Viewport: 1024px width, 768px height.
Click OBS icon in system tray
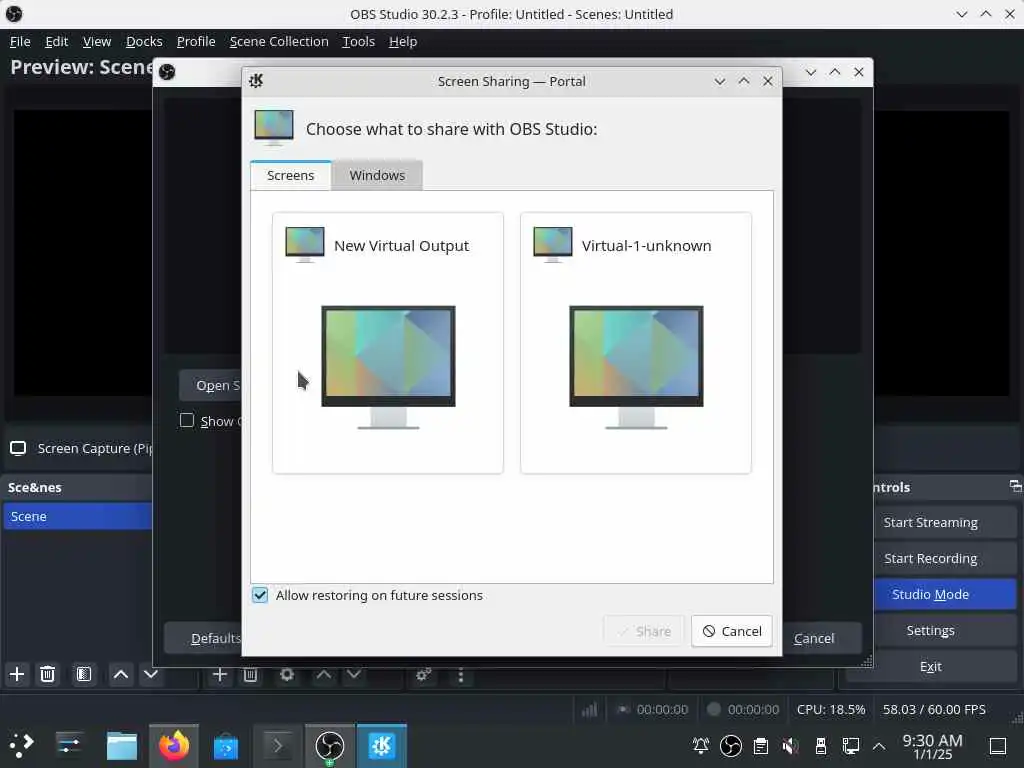coord(731,745)
